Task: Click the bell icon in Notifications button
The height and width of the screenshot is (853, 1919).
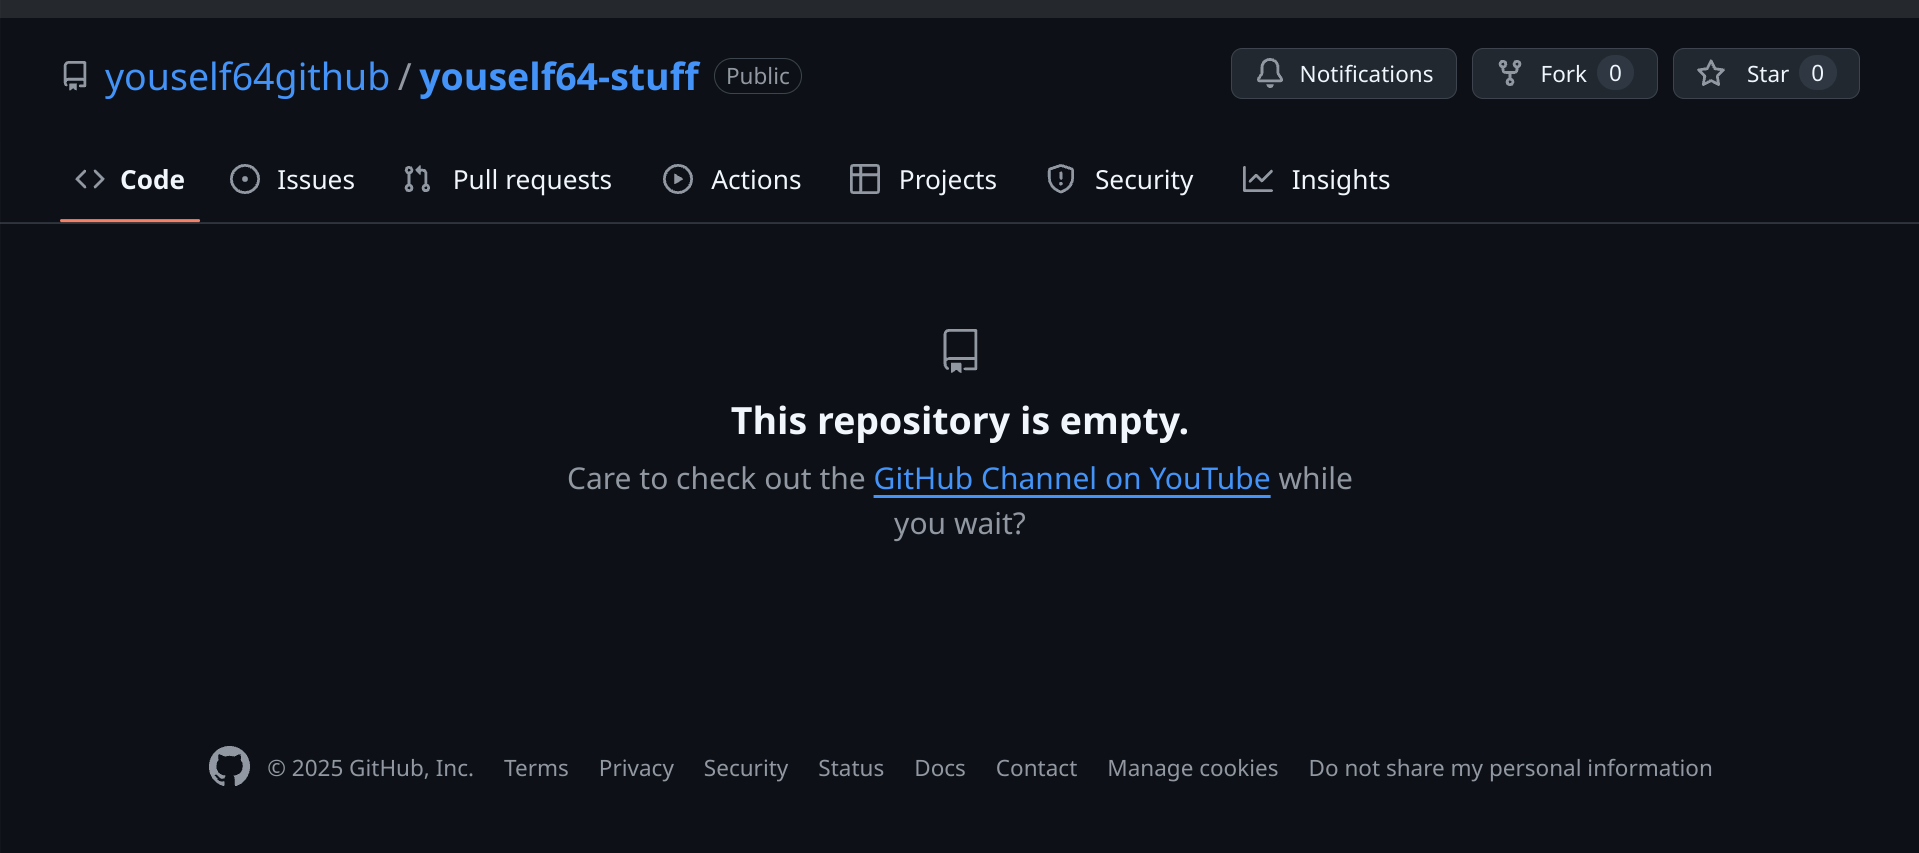Action: (1270, 73)
